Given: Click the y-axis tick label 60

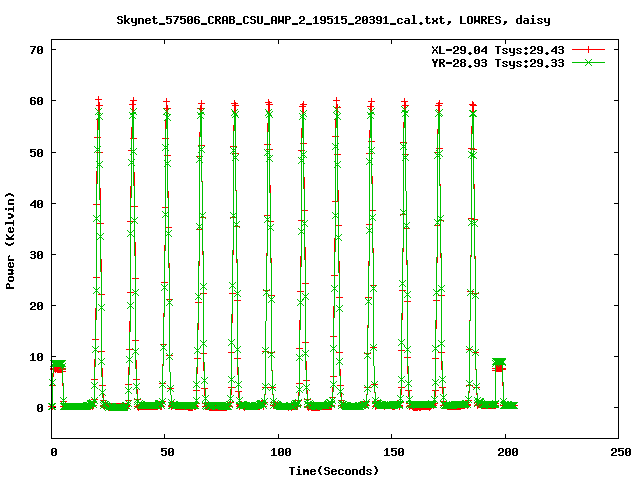Looking at the screenshot, I should (36, 101).
